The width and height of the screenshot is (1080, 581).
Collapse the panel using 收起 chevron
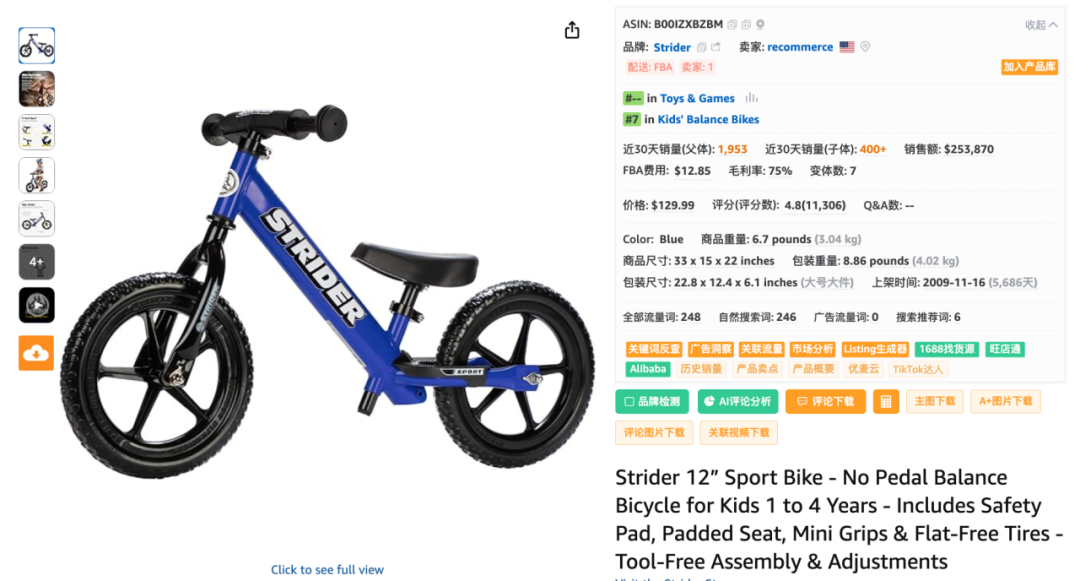(1041, 25)
